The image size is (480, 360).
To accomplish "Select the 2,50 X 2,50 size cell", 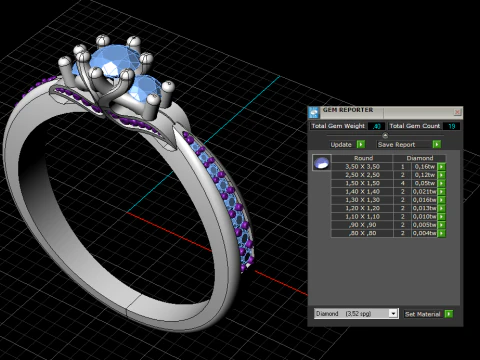I will (362, 175).
